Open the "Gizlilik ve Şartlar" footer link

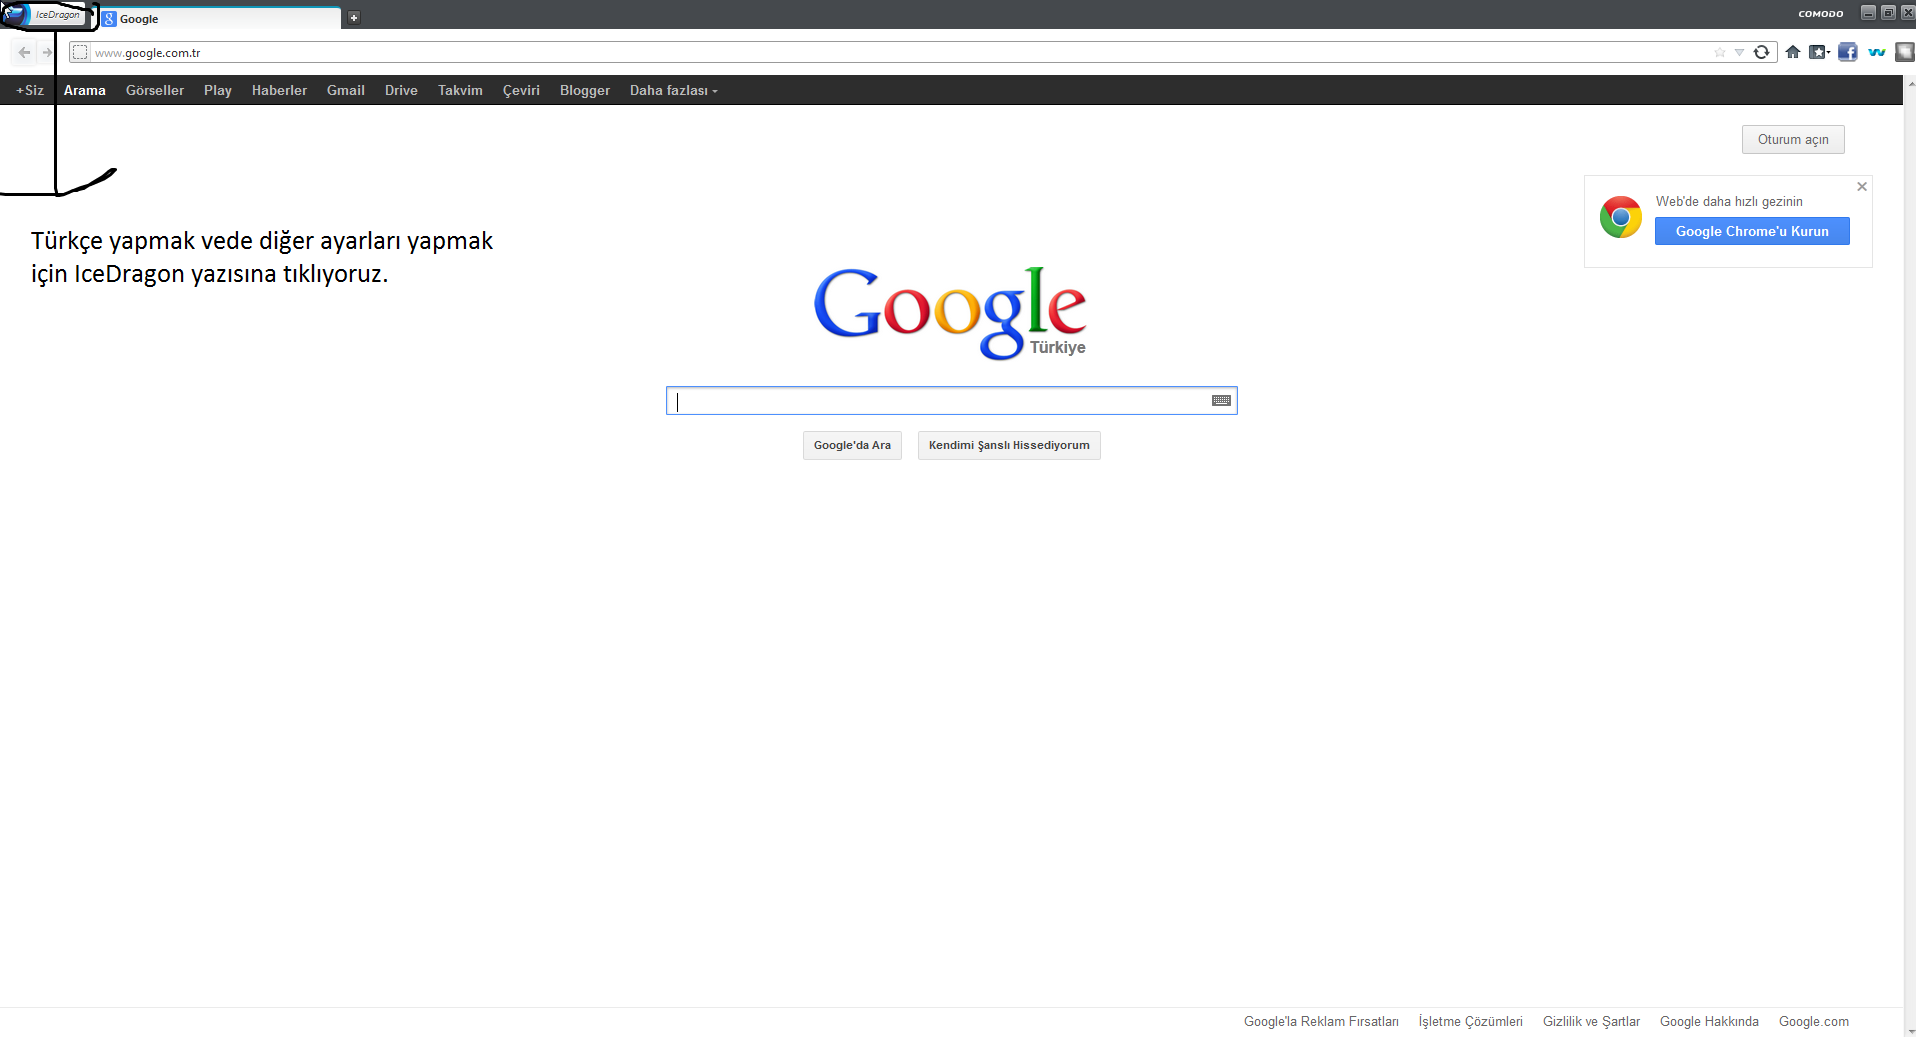pyautogui.click(x=1591, y=1022)
